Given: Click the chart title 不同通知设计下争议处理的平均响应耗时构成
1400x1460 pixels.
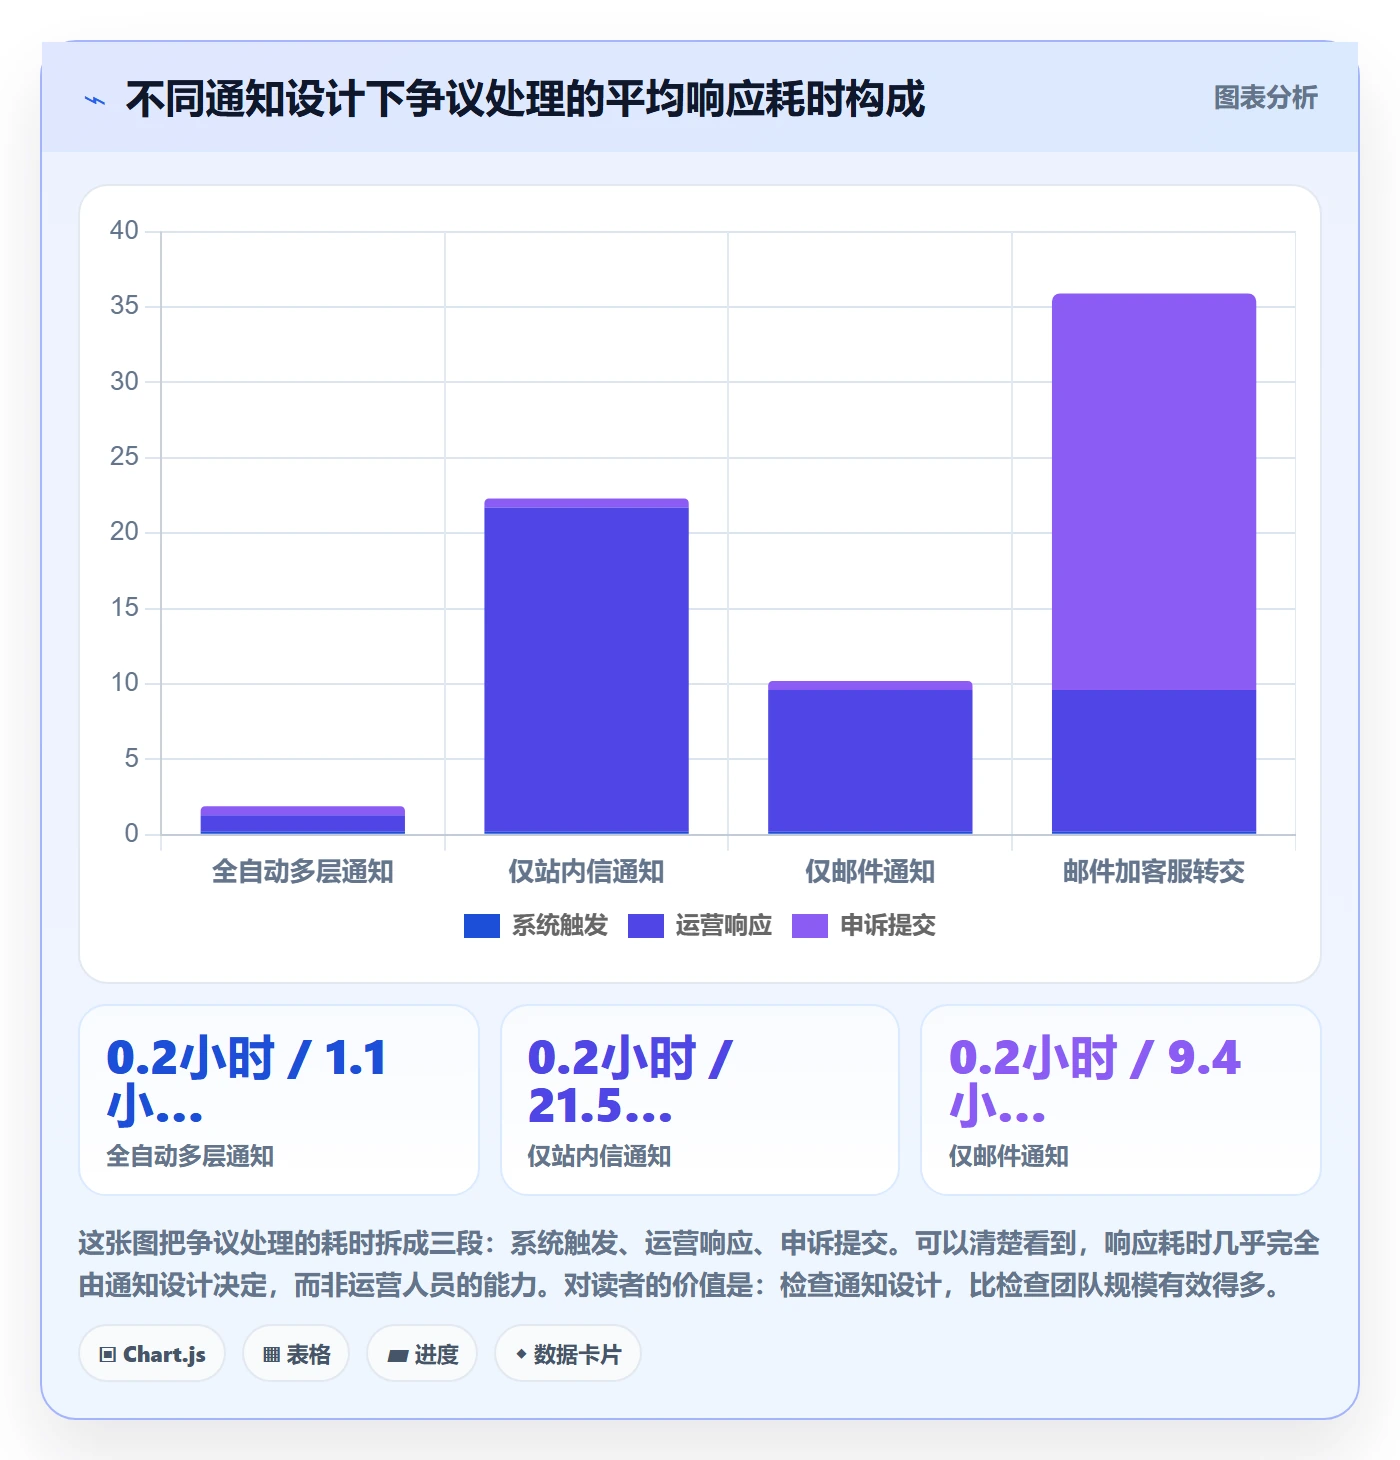Looking at the screenshot, I should [x=526, y=100].
